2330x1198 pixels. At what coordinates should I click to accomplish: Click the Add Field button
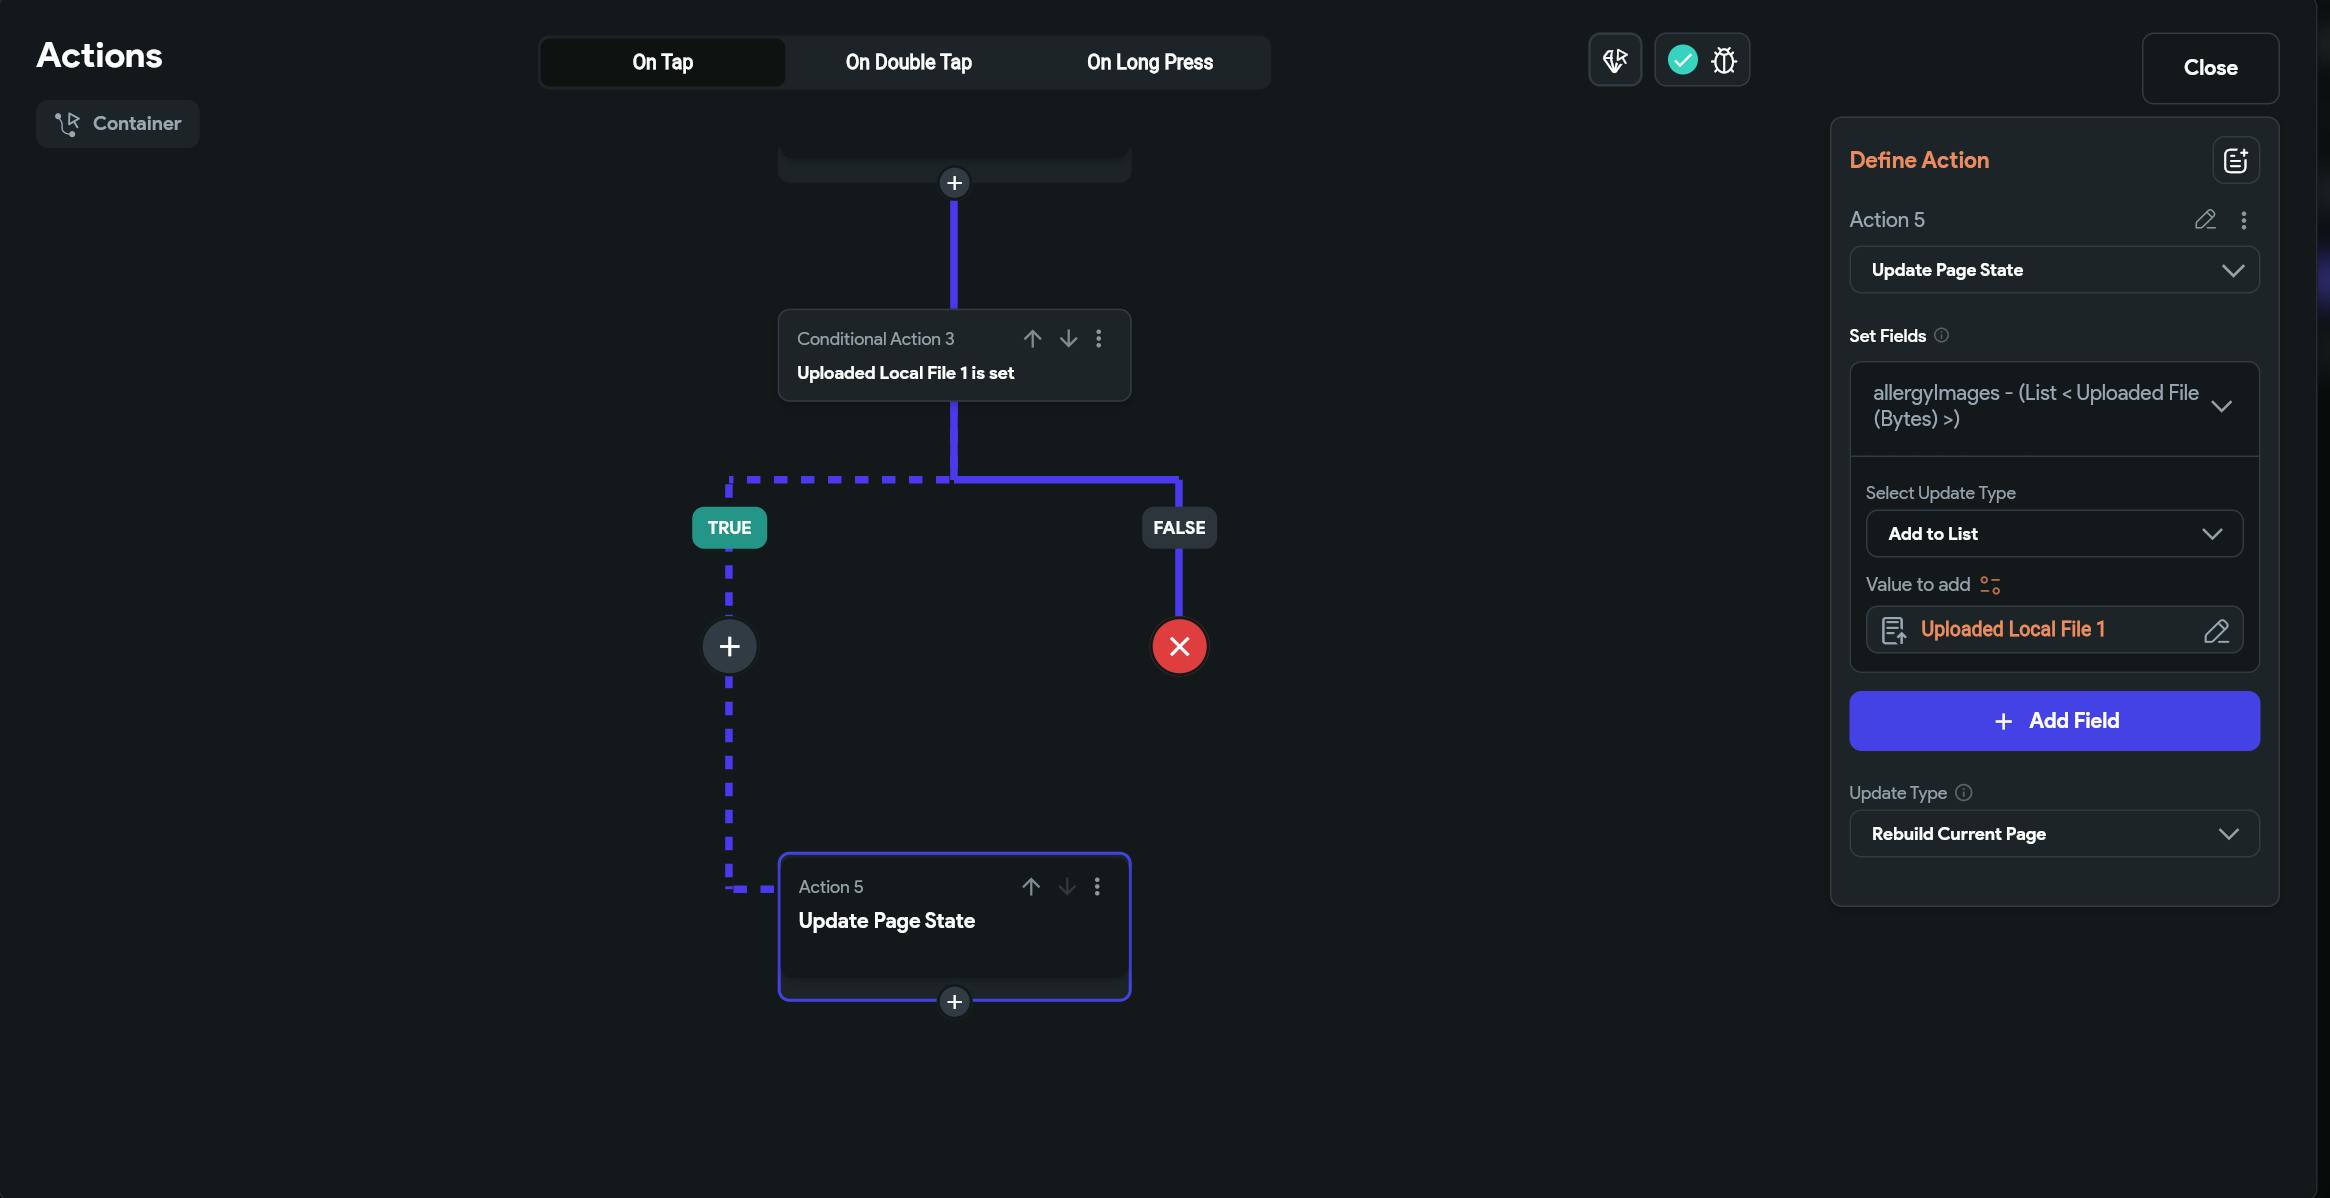pyautogui.click(x=2053, y=721)
